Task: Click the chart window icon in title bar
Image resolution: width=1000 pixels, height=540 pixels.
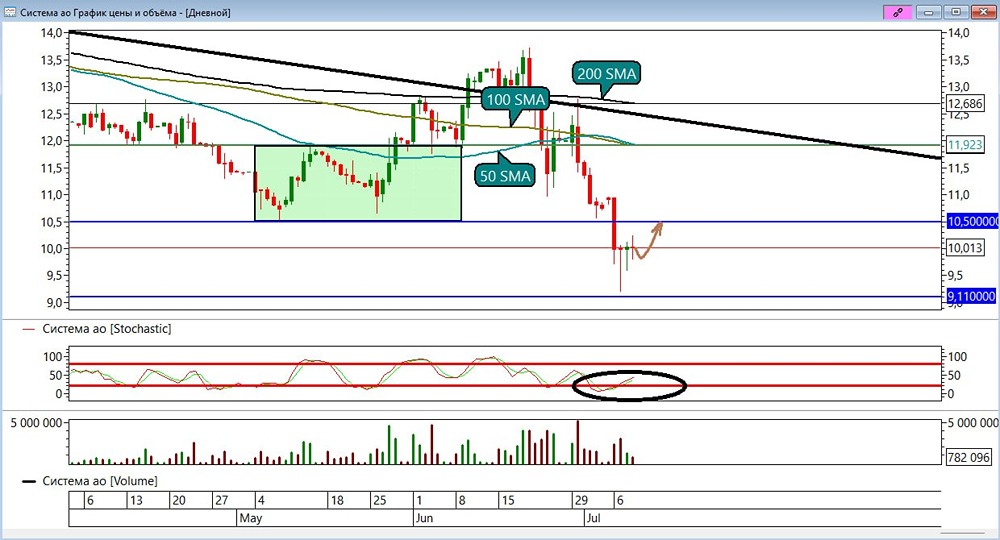Action: pyautogui.click(x=10, y=12)
